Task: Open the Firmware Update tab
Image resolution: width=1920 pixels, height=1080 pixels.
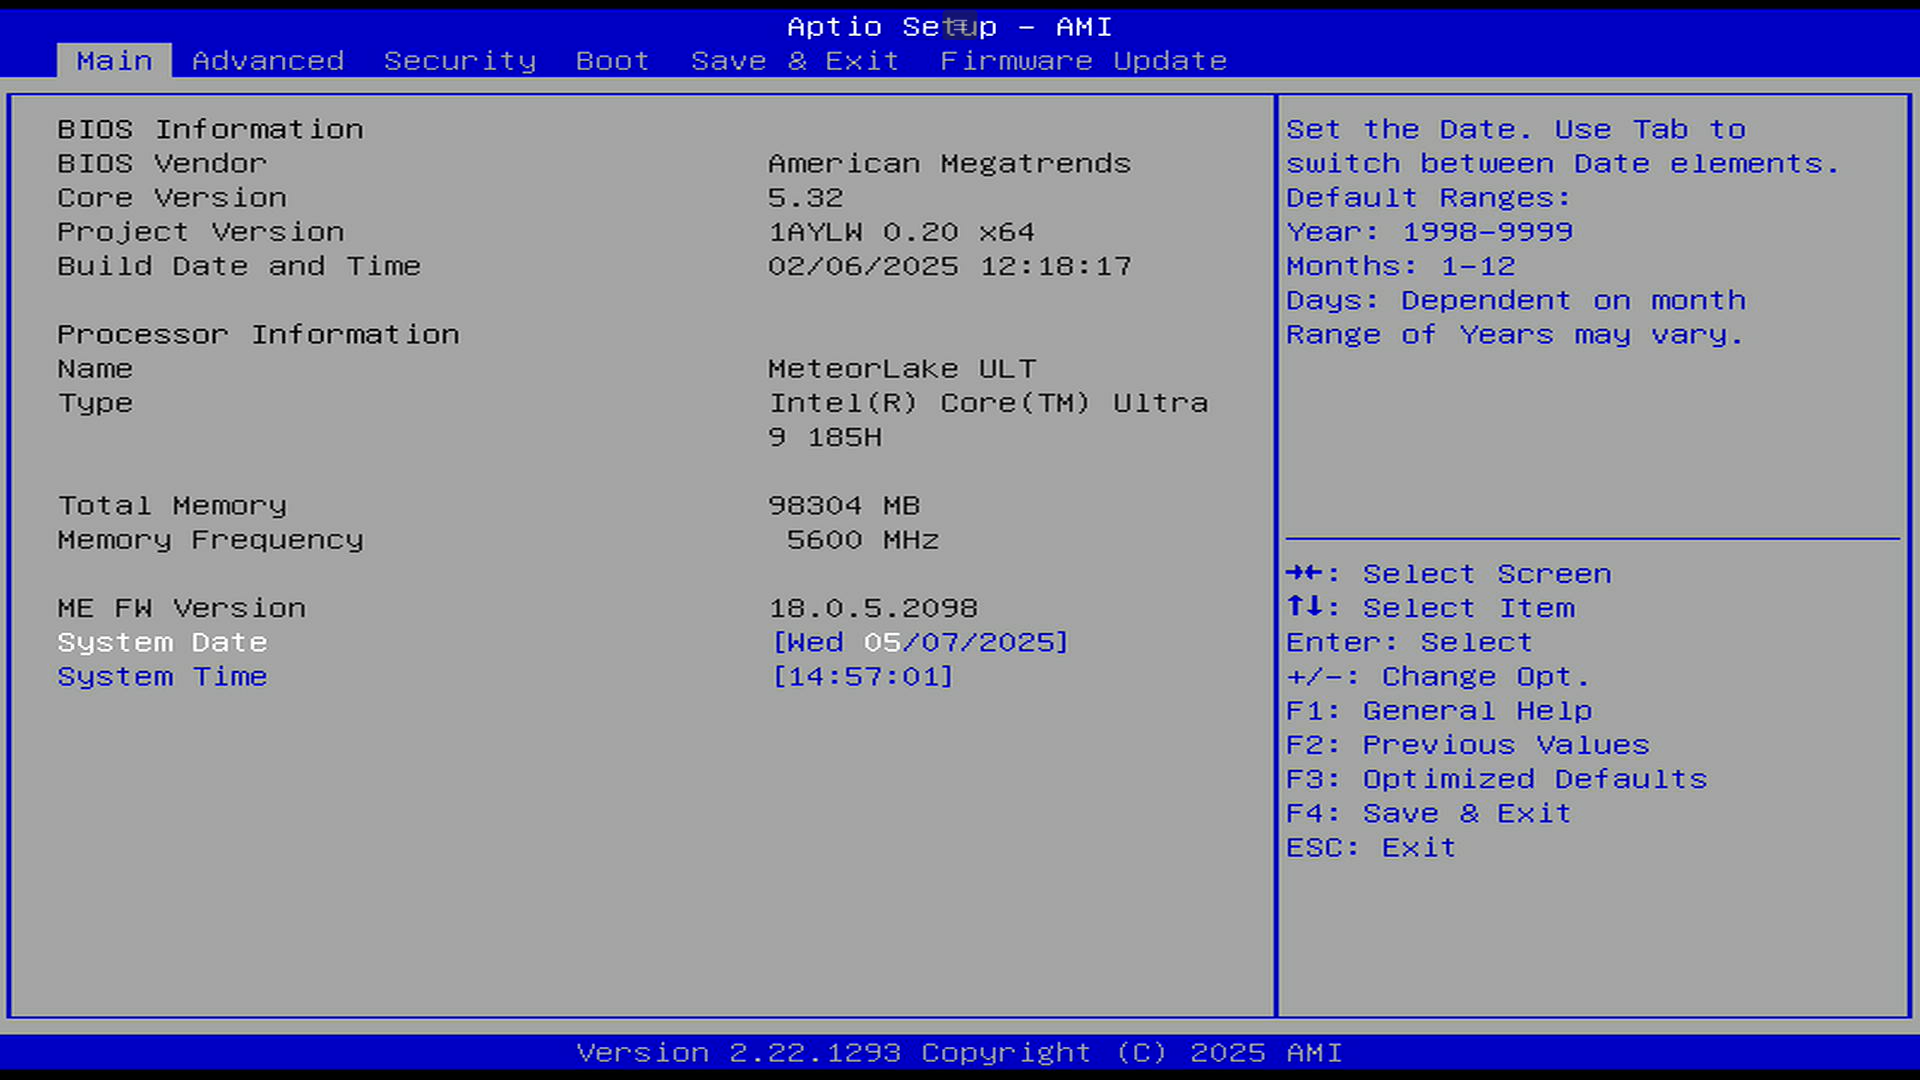Action: [1083, 61]
